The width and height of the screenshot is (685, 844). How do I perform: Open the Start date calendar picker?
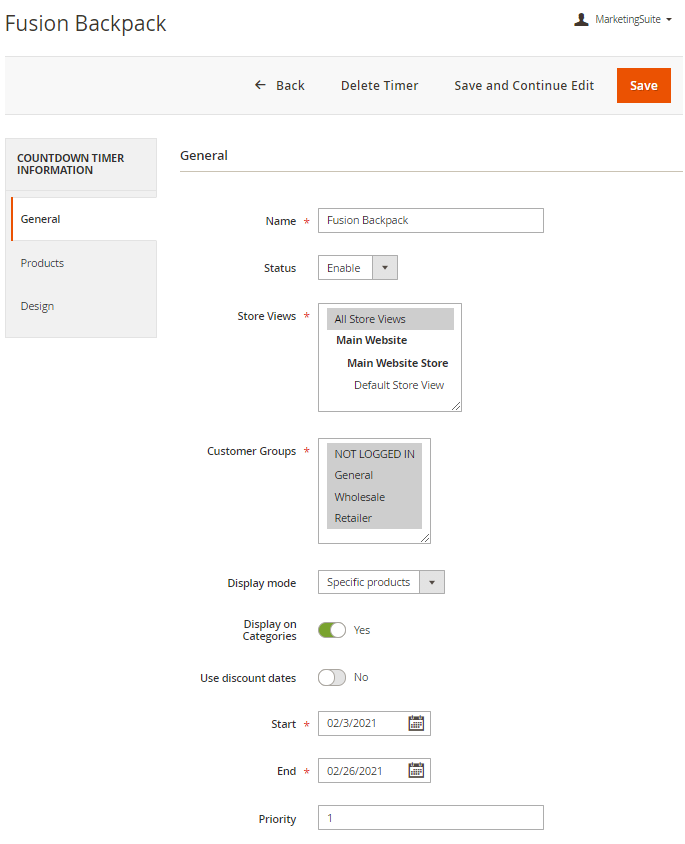(x=416, y=723)
